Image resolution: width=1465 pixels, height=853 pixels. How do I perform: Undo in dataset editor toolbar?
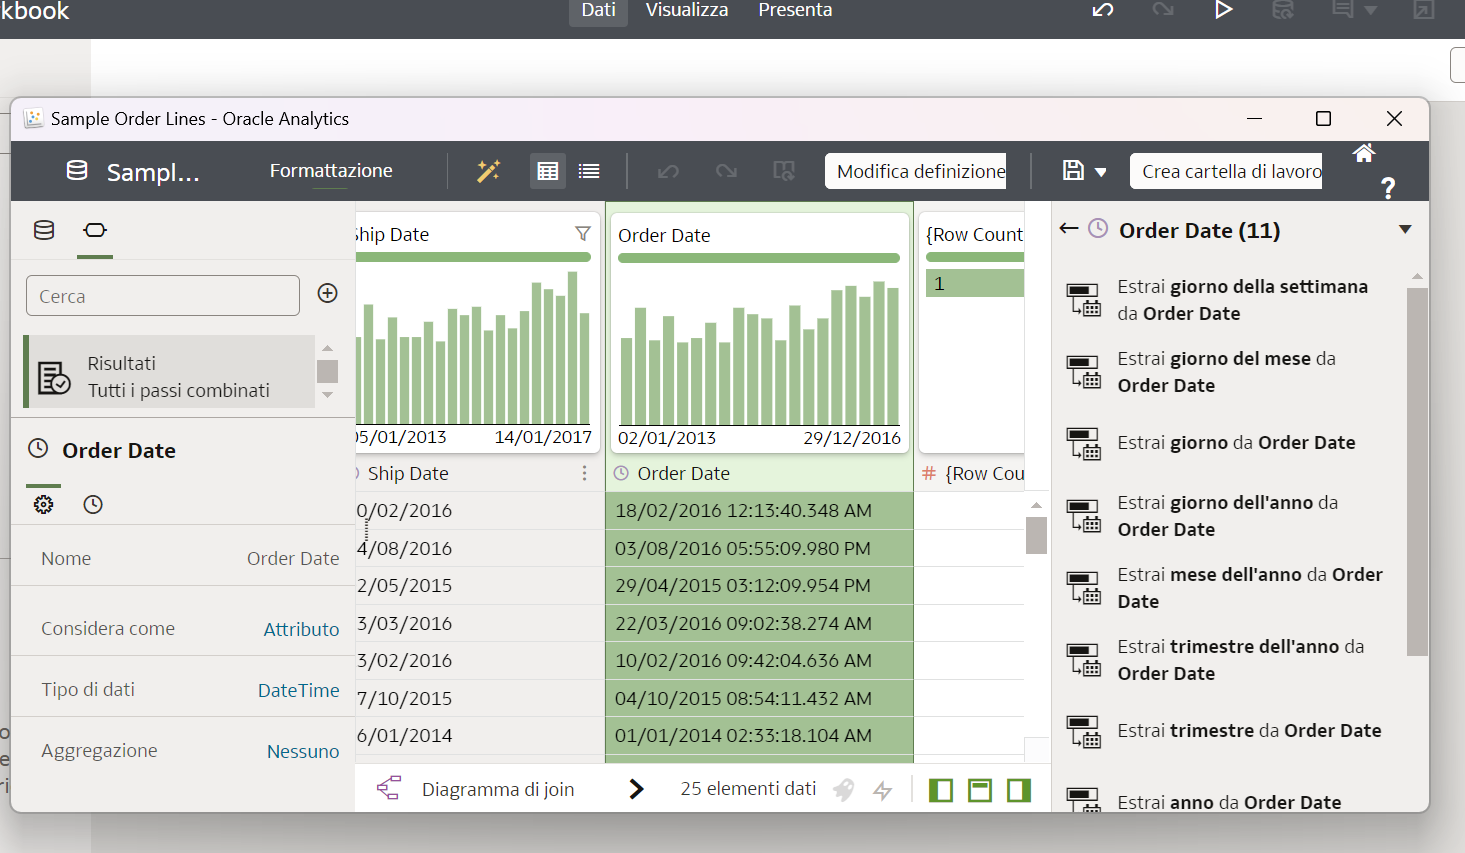[668, 171]
